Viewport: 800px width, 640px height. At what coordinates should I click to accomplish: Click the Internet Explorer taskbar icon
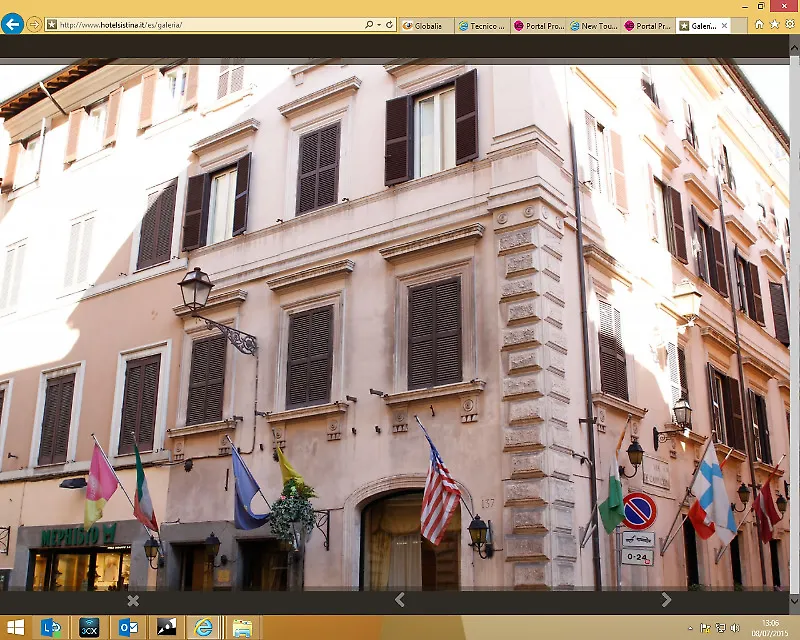pos(204,628)
